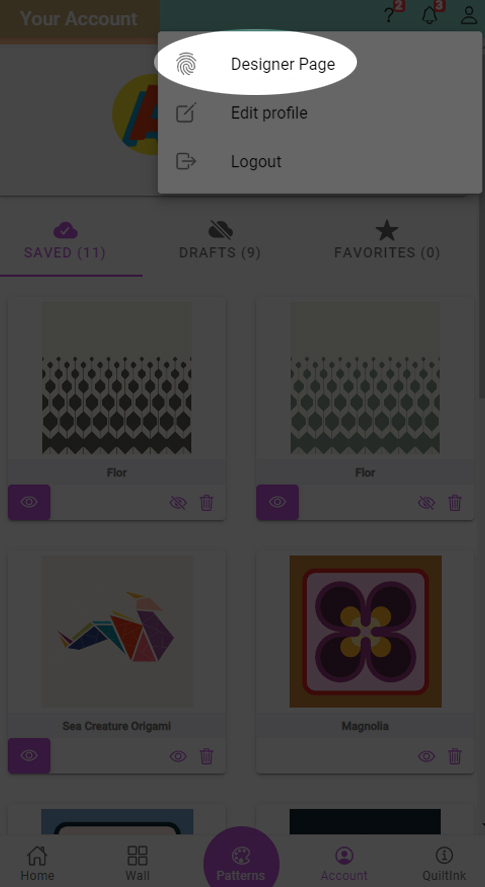
Task: Toggle visibility eye on Sea Creature Origami
Action: pos(178,756)
